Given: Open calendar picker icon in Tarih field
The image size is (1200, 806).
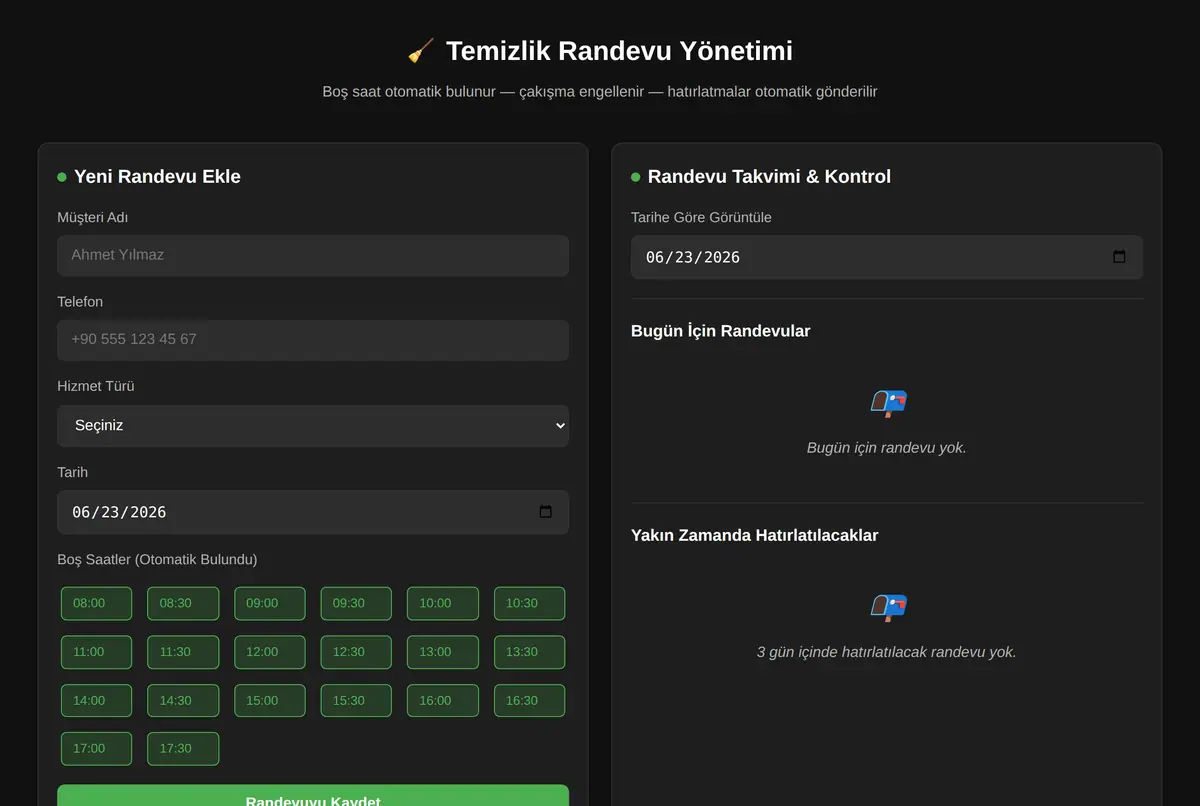Looking at the screenshot, I should [545, 512].
